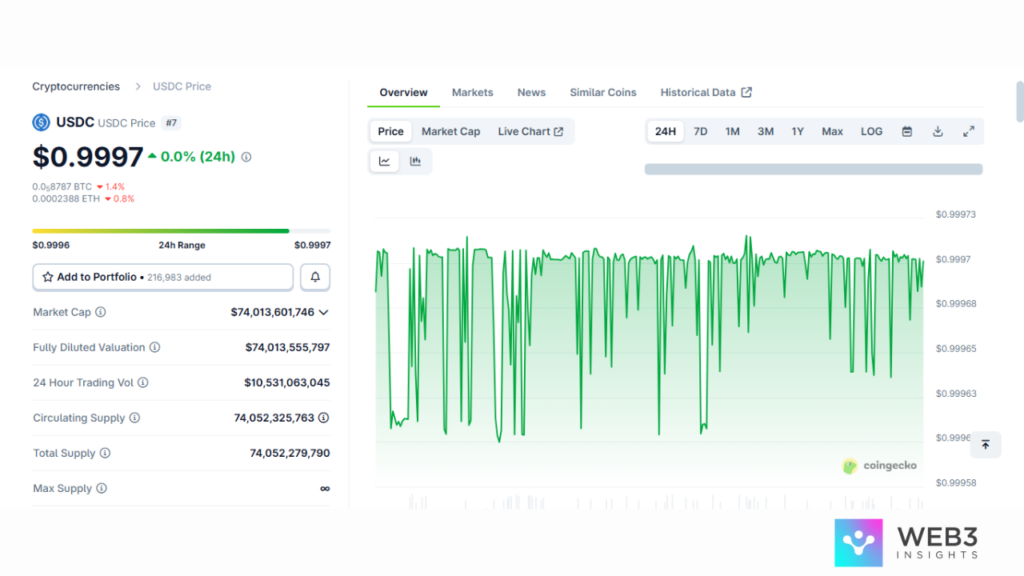Click the 0.0002388 ETH price text

tap(66, 199)
